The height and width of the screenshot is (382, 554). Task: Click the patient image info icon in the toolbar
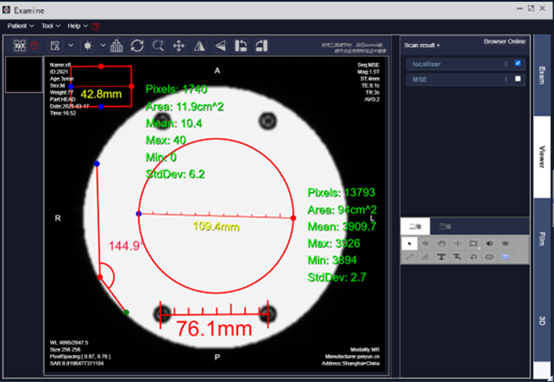pos(55,46)
